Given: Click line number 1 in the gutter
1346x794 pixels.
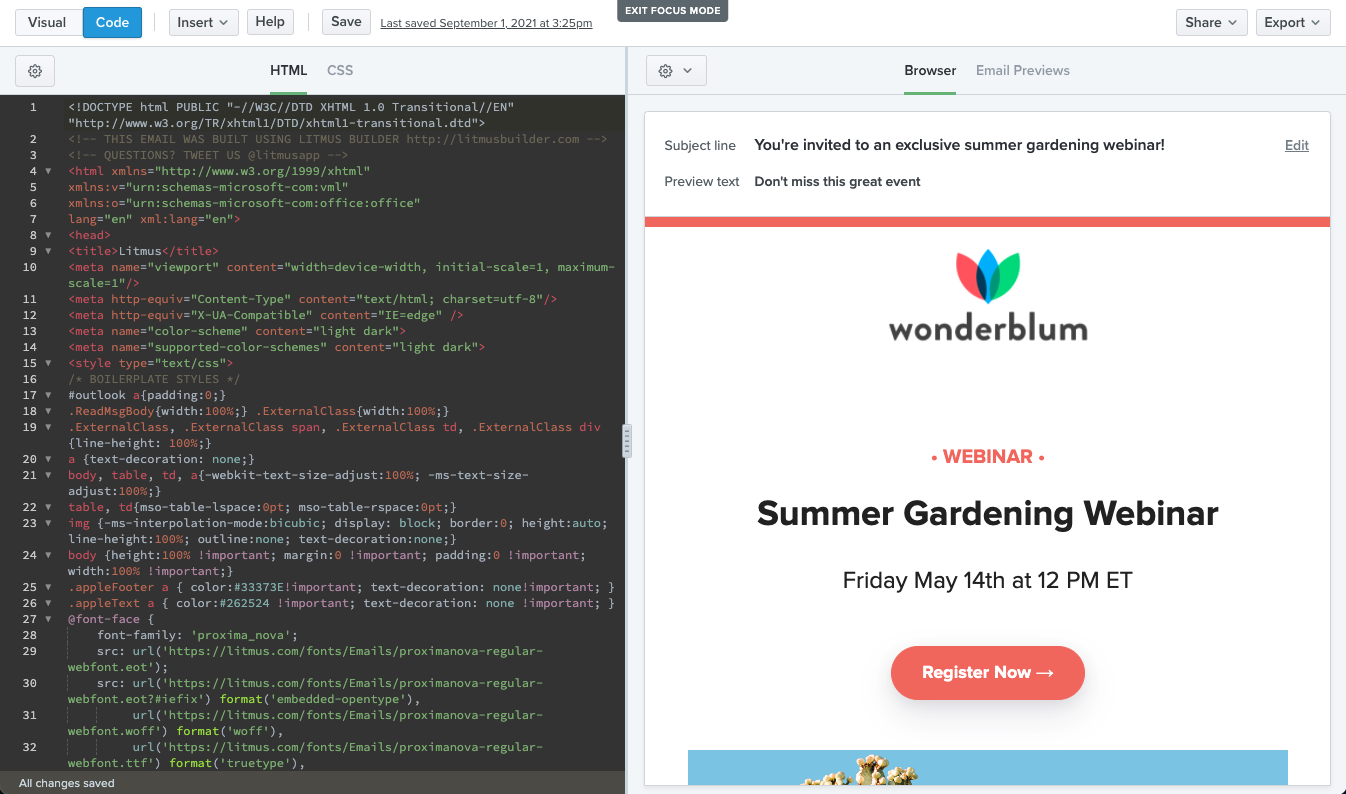Looking at the screenshot, I should pyautogui.click(x=33, y=107).
